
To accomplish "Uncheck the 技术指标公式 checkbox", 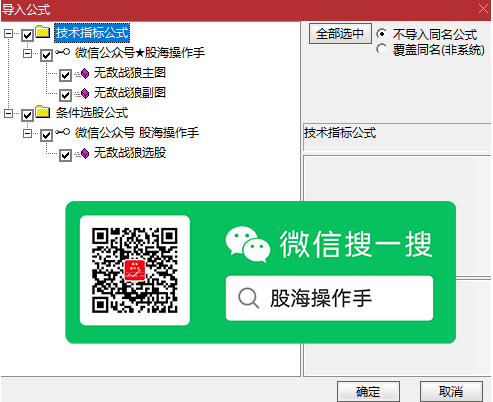I will (x=27, y=35).
